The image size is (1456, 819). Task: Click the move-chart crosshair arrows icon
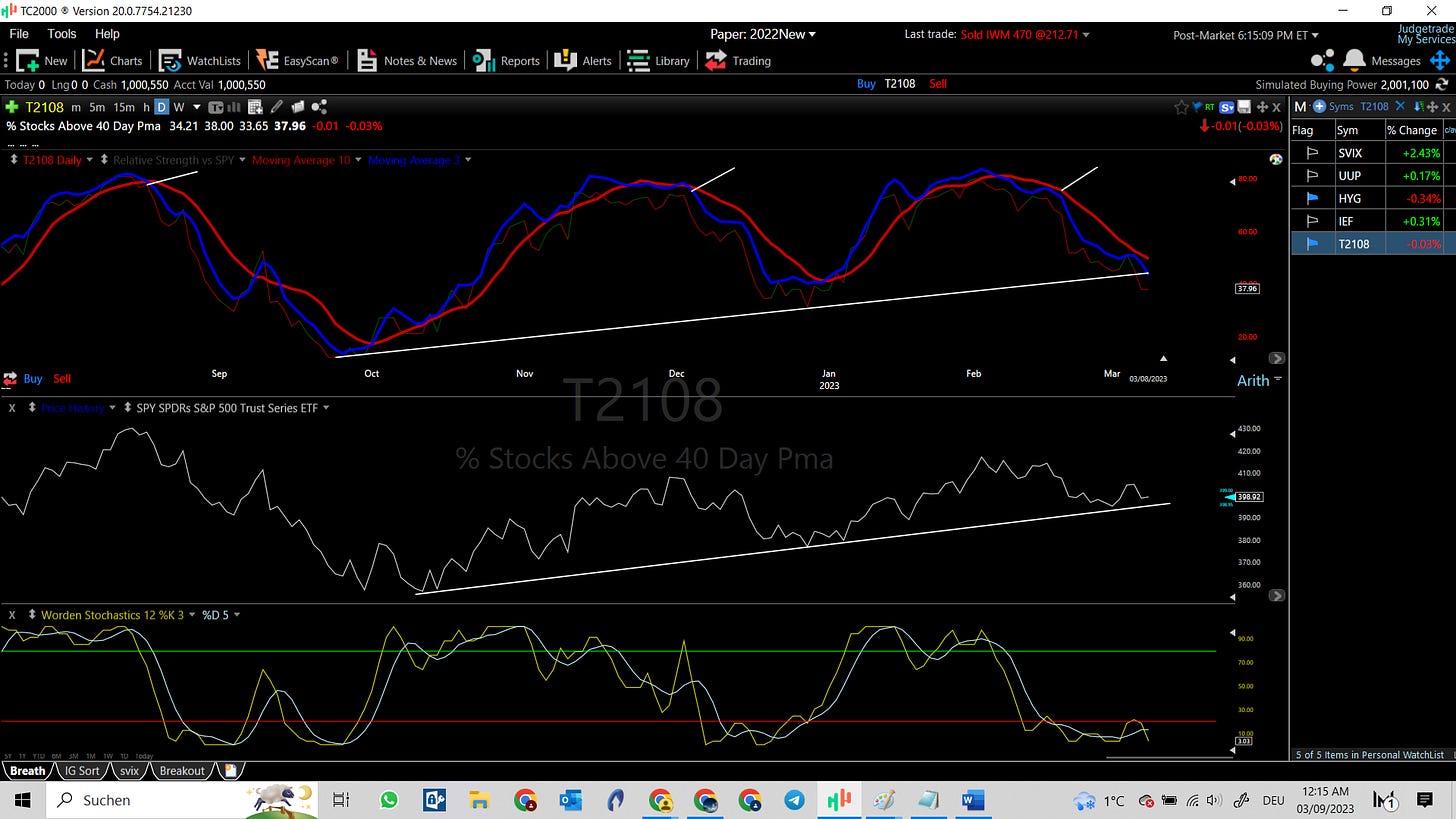(1262, 107)
